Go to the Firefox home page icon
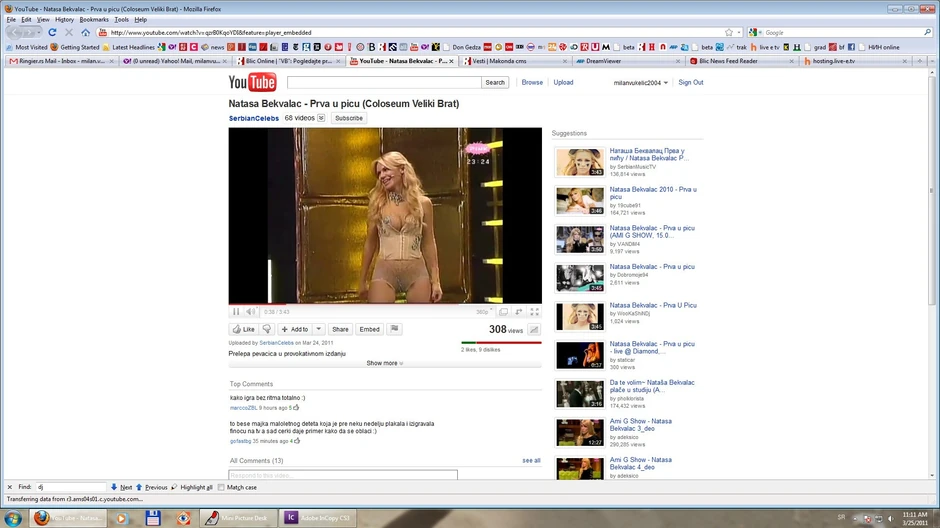 click(85, 32)
